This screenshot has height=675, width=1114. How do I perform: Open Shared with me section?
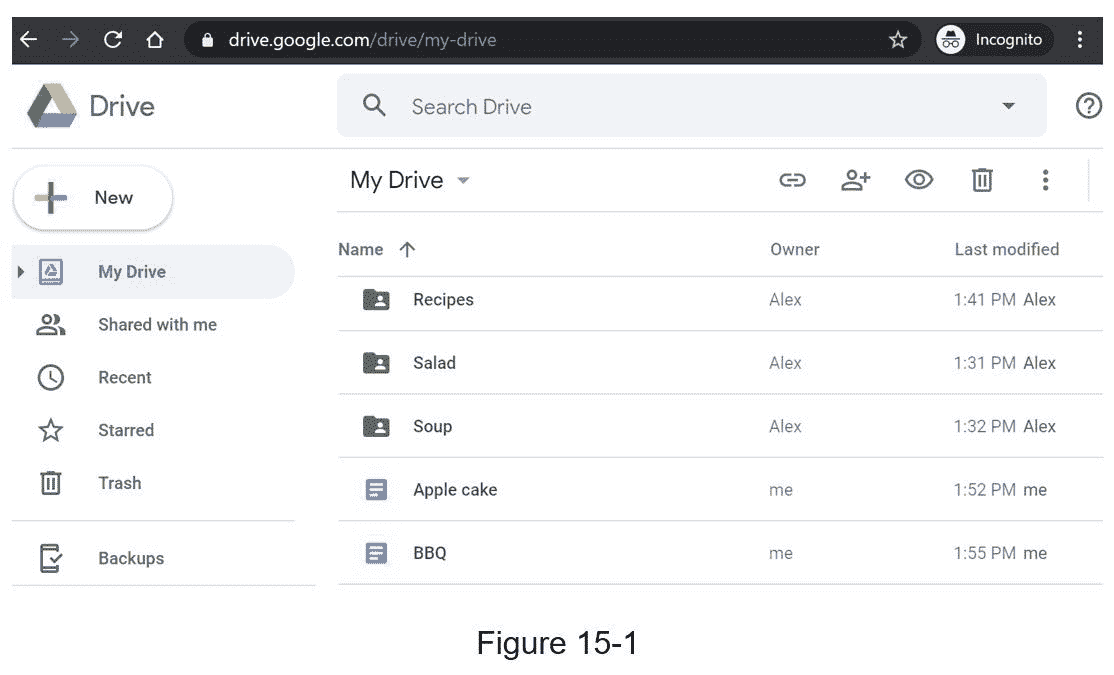point(157,325)
